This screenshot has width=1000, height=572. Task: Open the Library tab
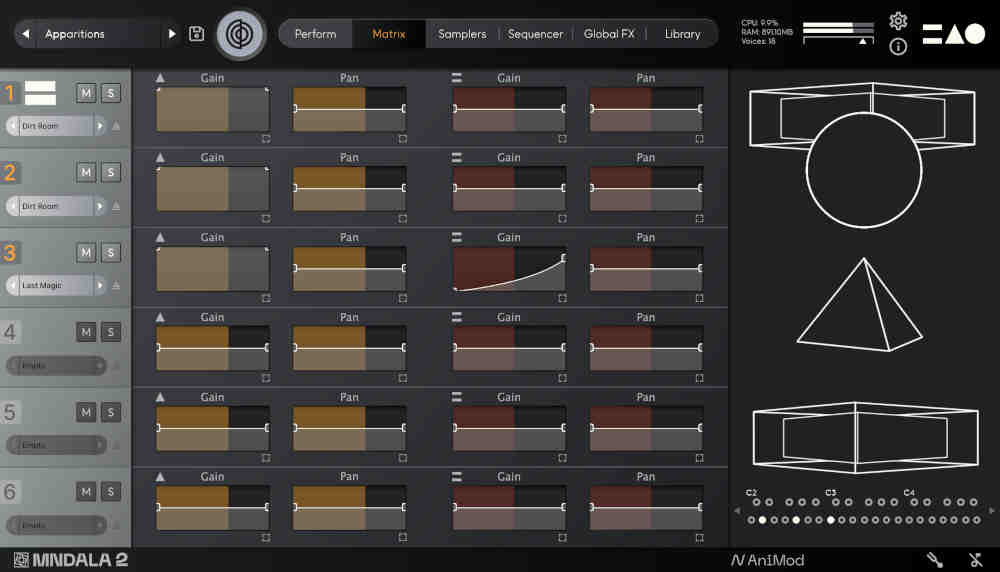click(x=682, y=34)
